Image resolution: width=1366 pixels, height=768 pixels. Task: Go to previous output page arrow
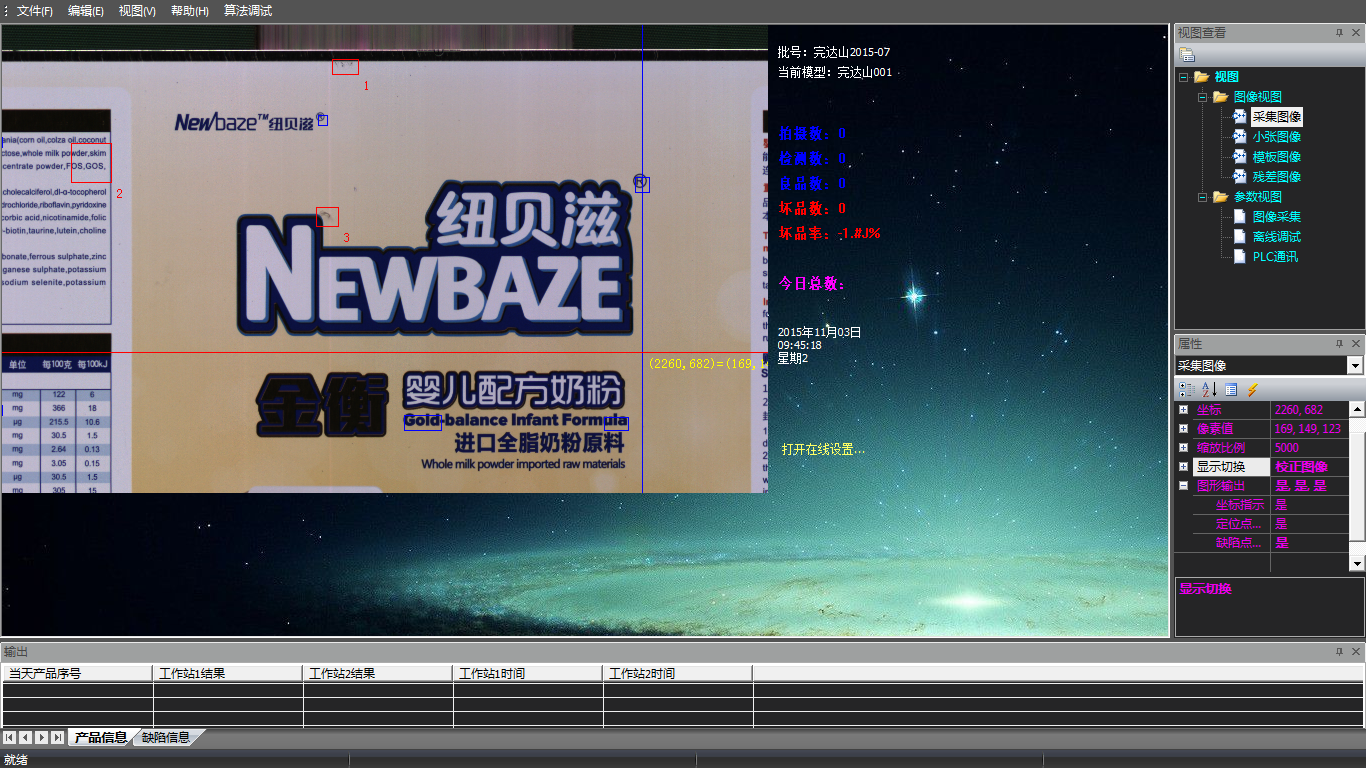pyautogui.click(x=26, y=737)
